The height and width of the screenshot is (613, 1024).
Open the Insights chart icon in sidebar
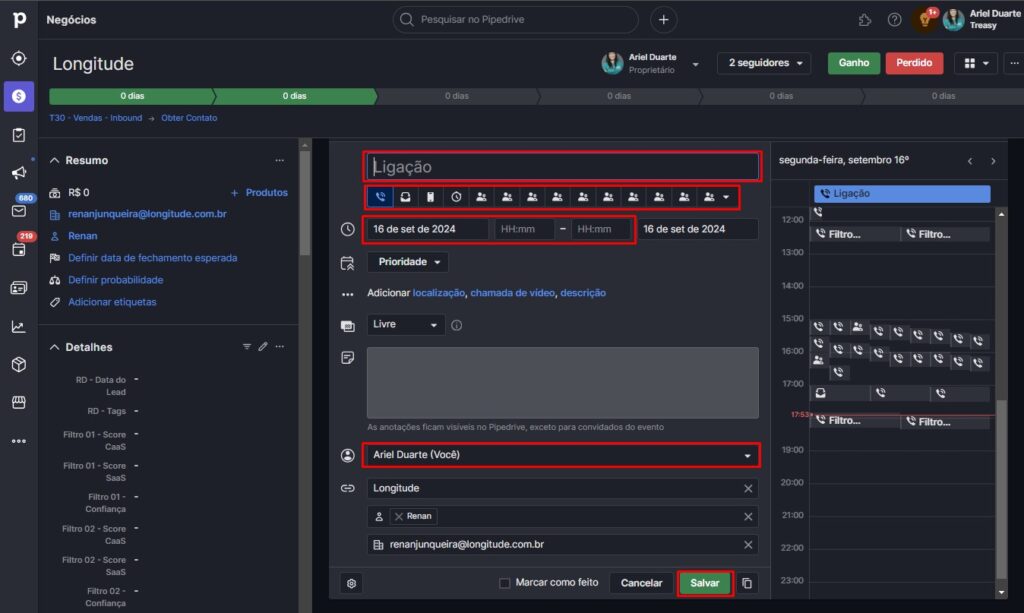[x=18, y=326]
